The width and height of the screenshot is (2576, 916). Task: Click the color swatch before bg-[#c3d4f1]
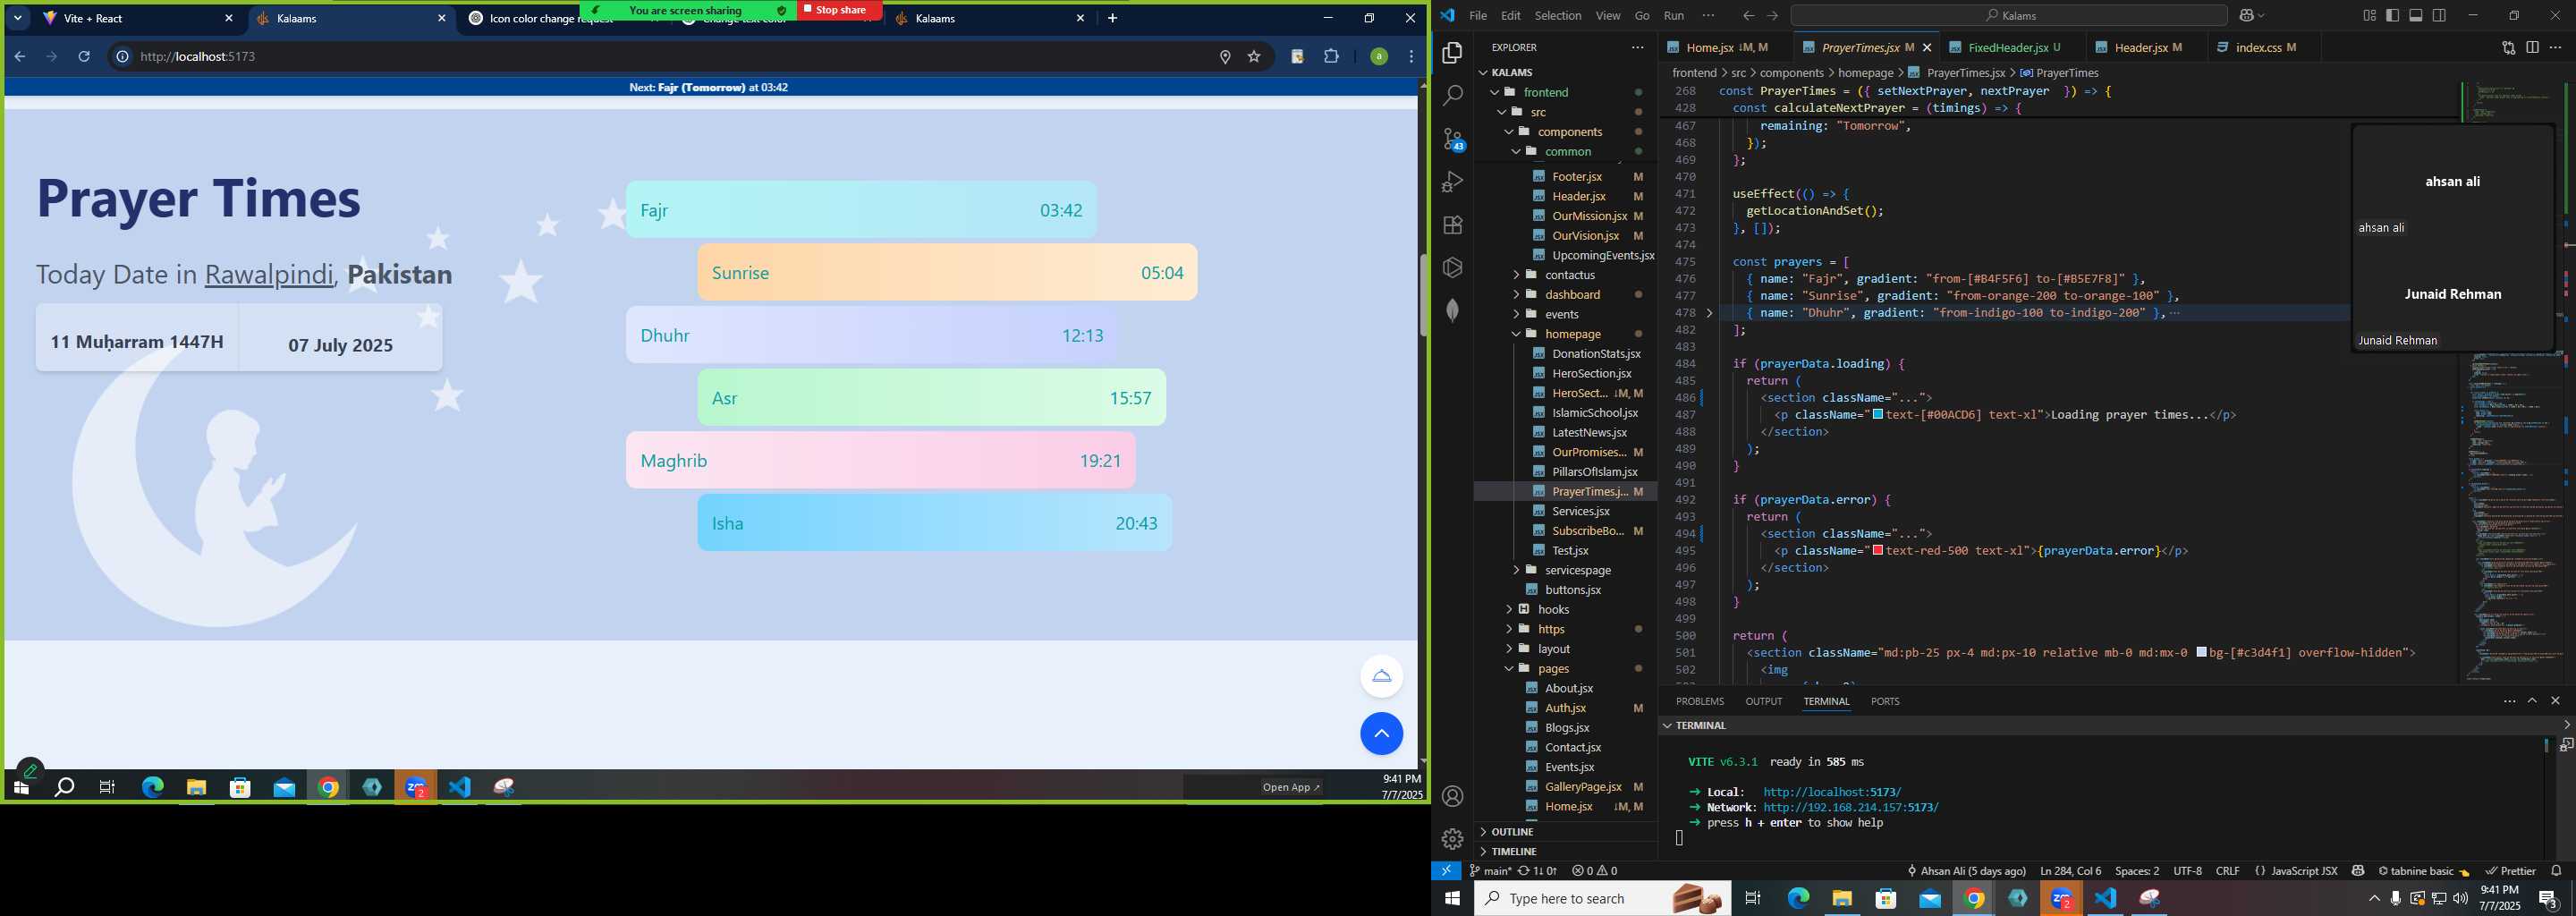tap(2202, 652)
